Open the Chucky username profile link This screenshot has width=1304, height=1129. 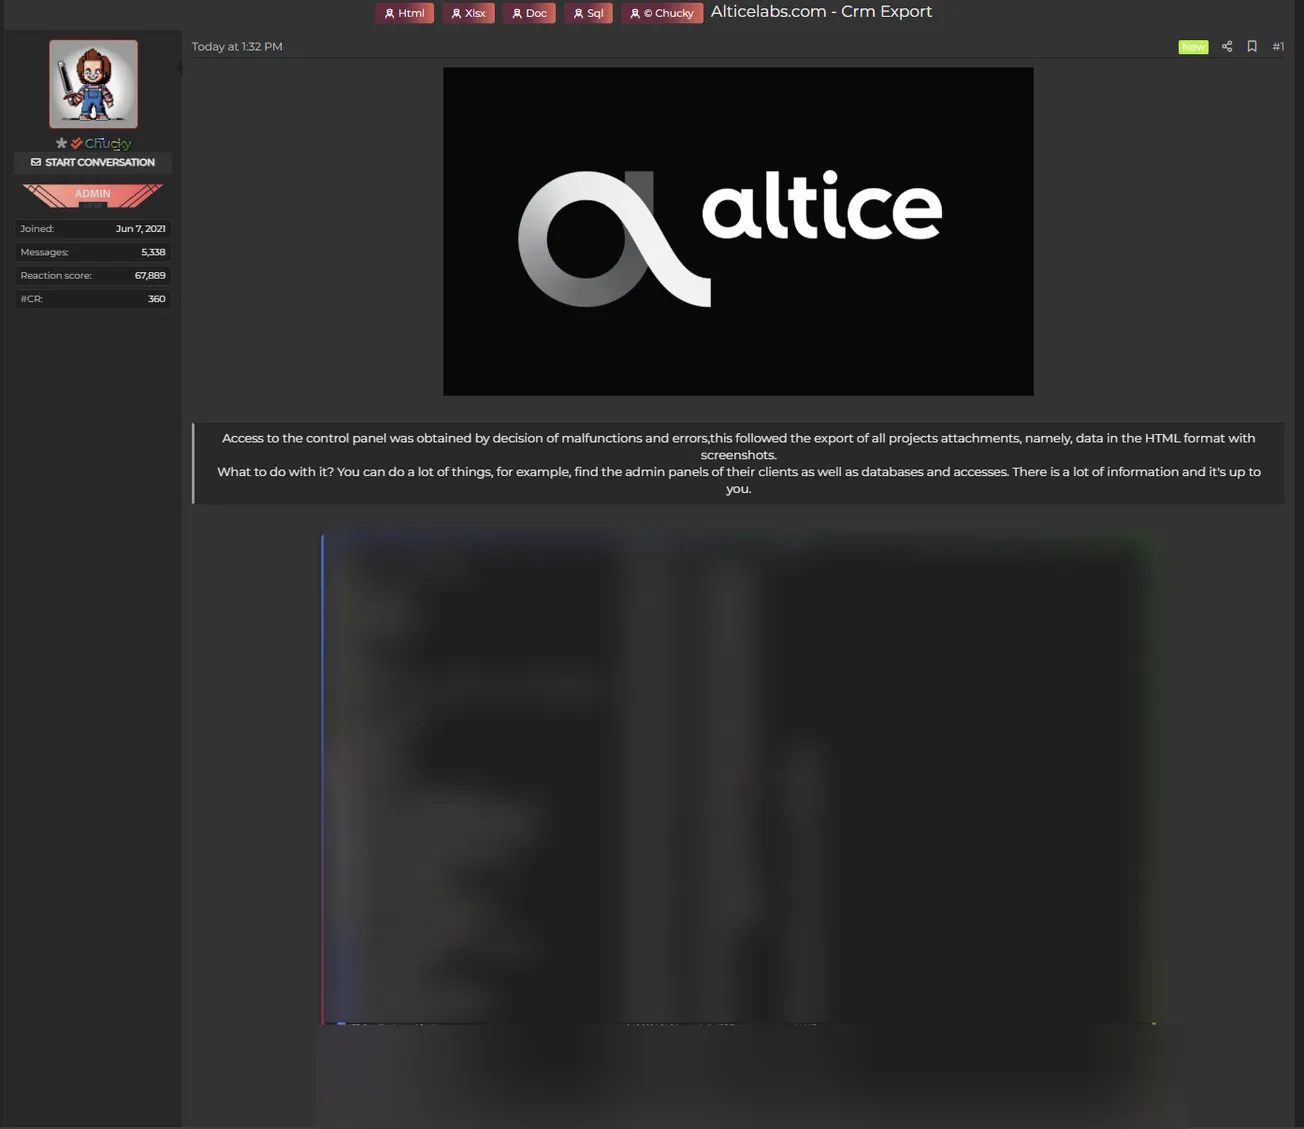(108, 144)
